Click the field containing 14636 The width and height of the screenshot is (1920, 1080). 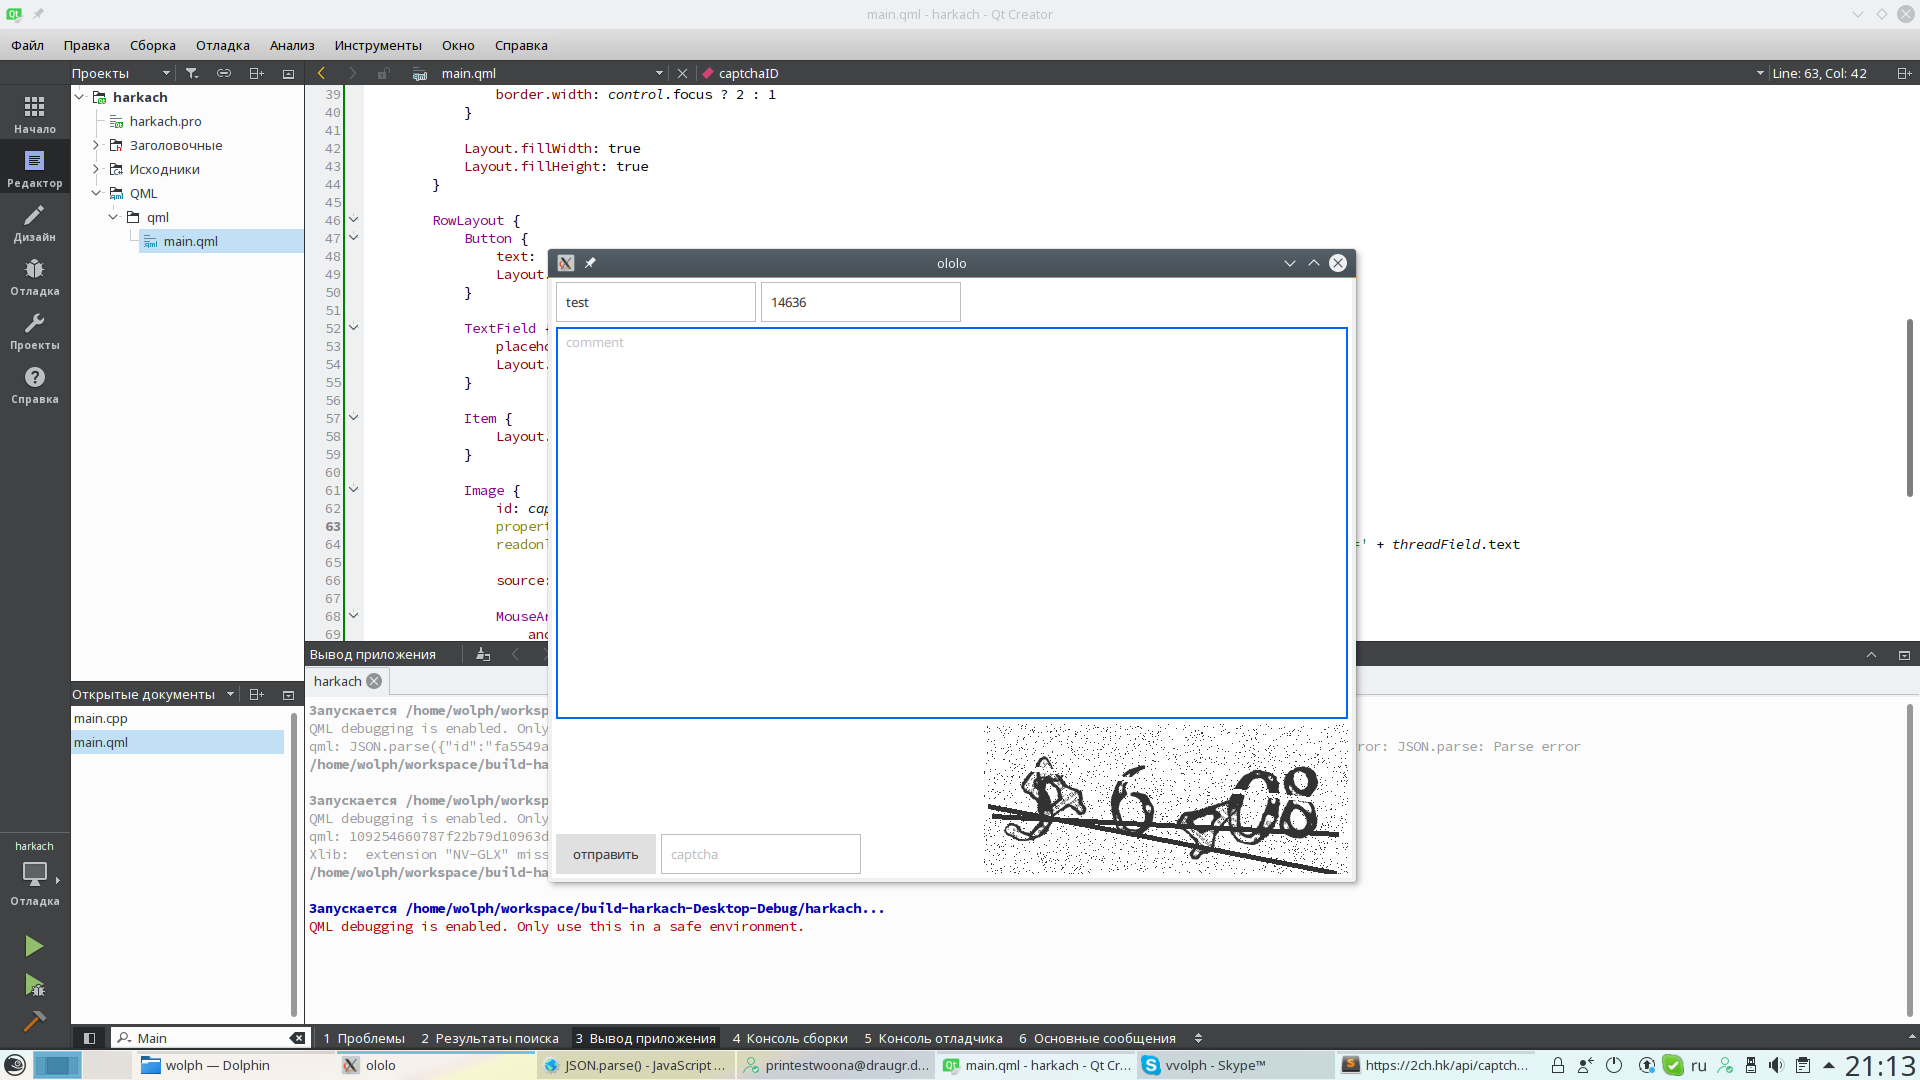(x=861, y=302)
